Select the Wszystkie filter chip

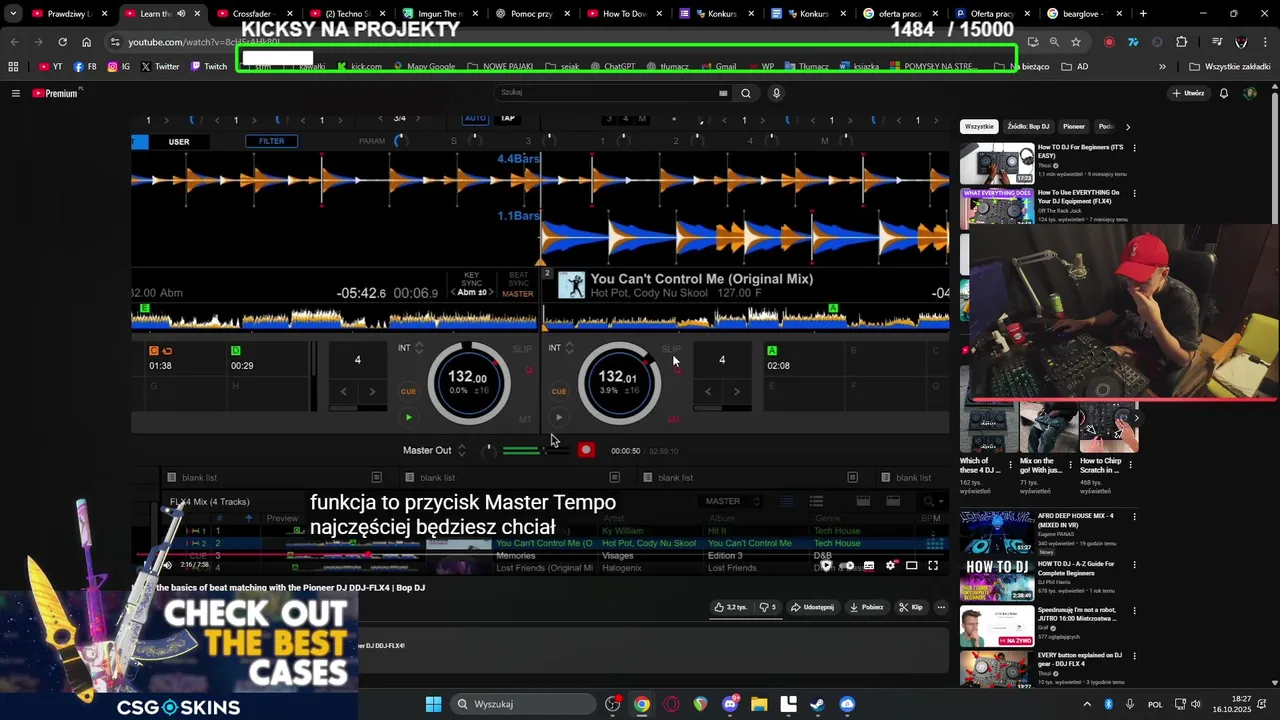coord(979,127)
